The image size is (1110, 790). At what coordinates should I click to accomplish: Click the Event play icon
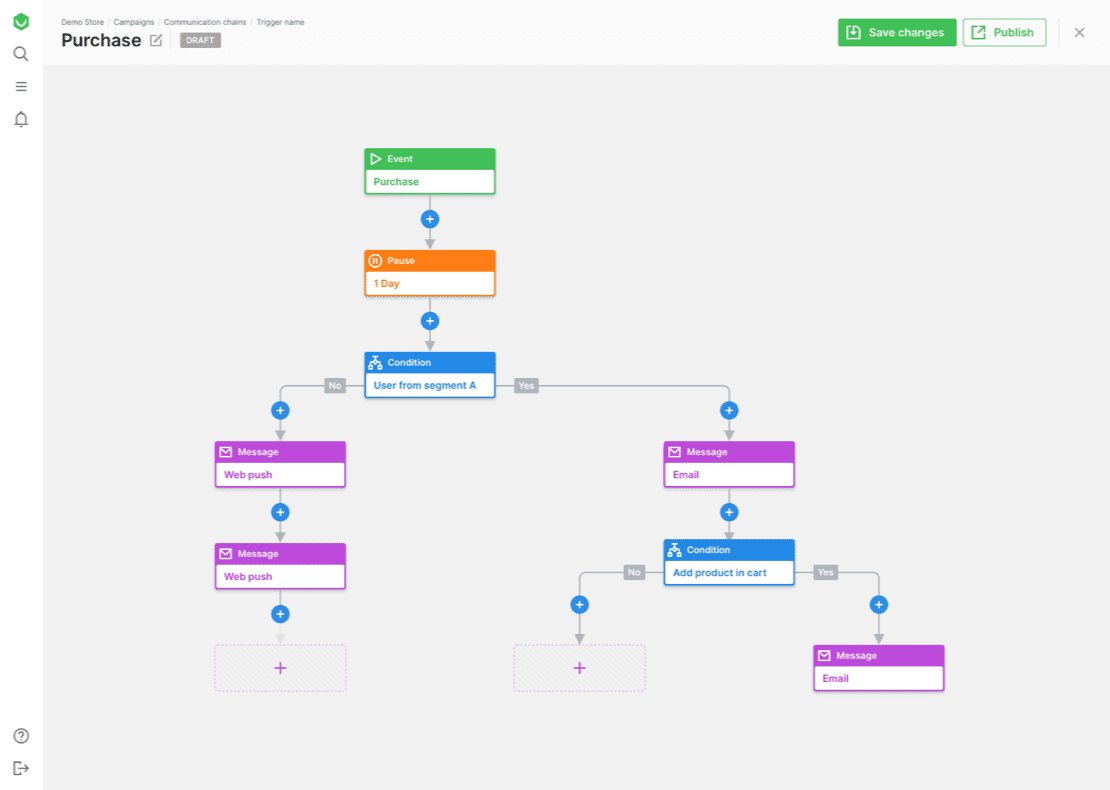[376, 159]
